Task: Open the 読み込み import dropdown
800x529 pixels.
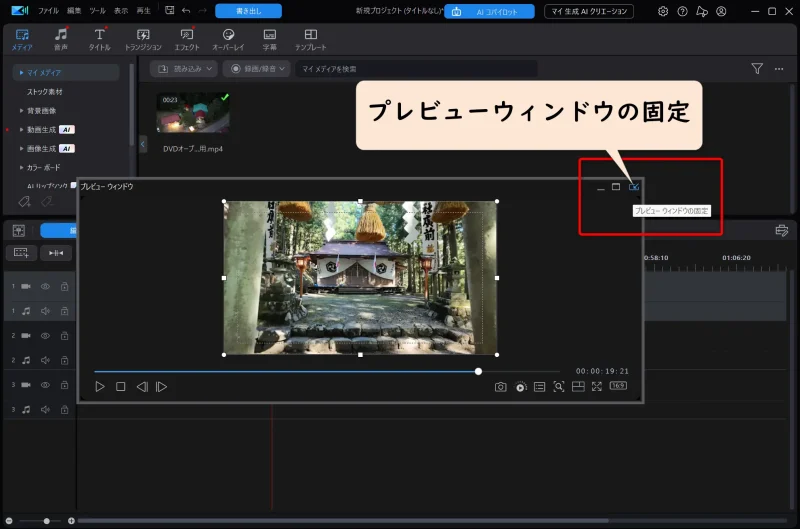Action: [184, 68]
